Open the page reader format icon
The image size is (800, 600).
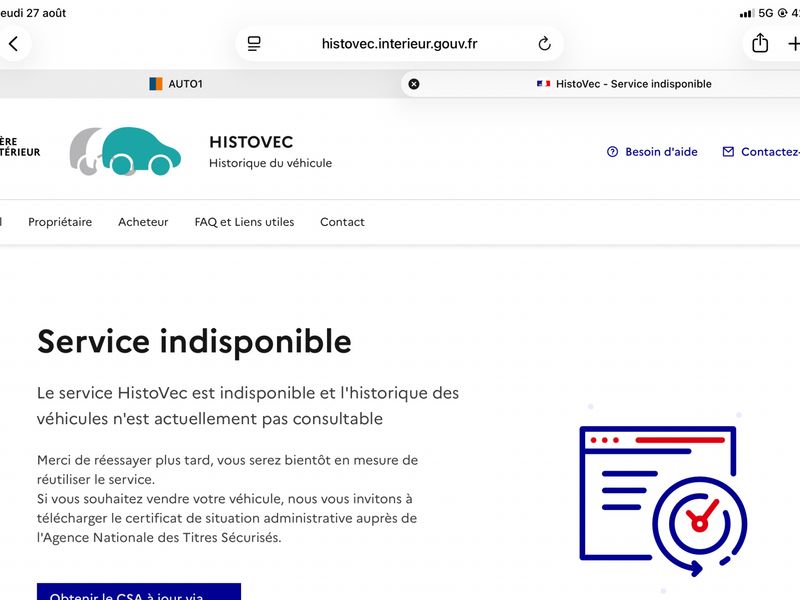pos(254,44)
